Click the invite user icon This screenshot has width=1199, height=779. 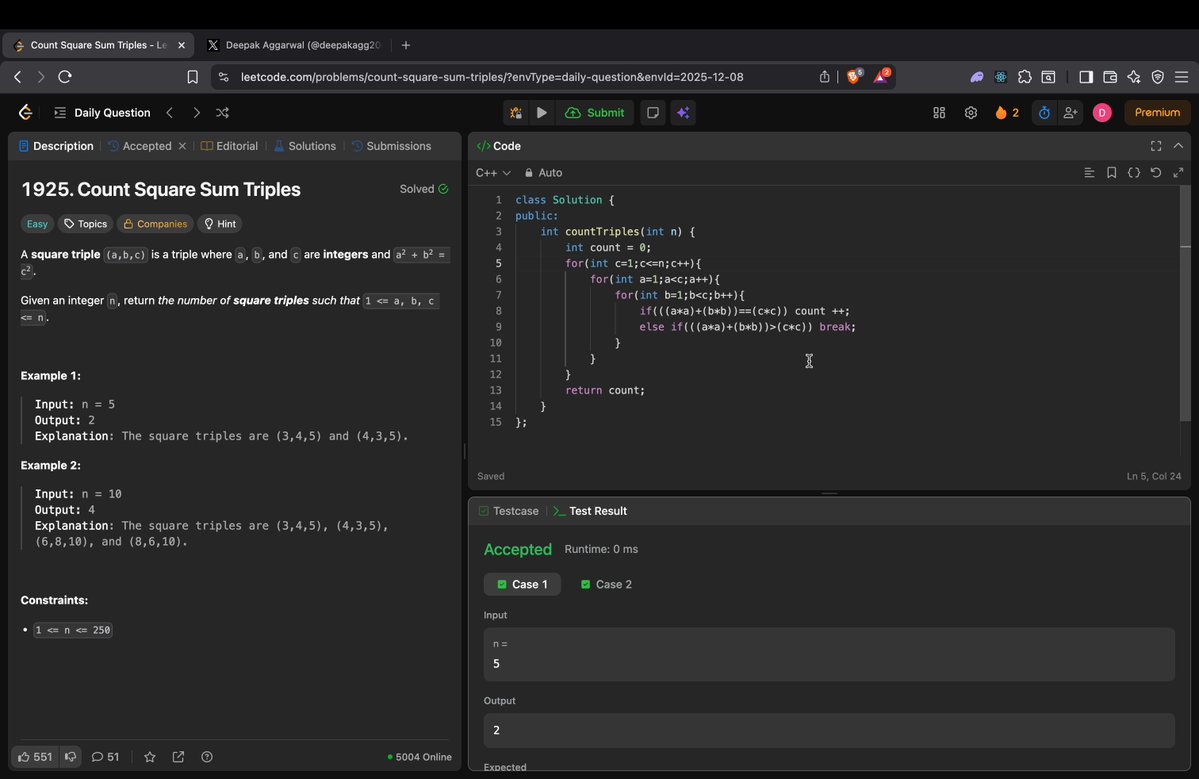point(1071,112)
